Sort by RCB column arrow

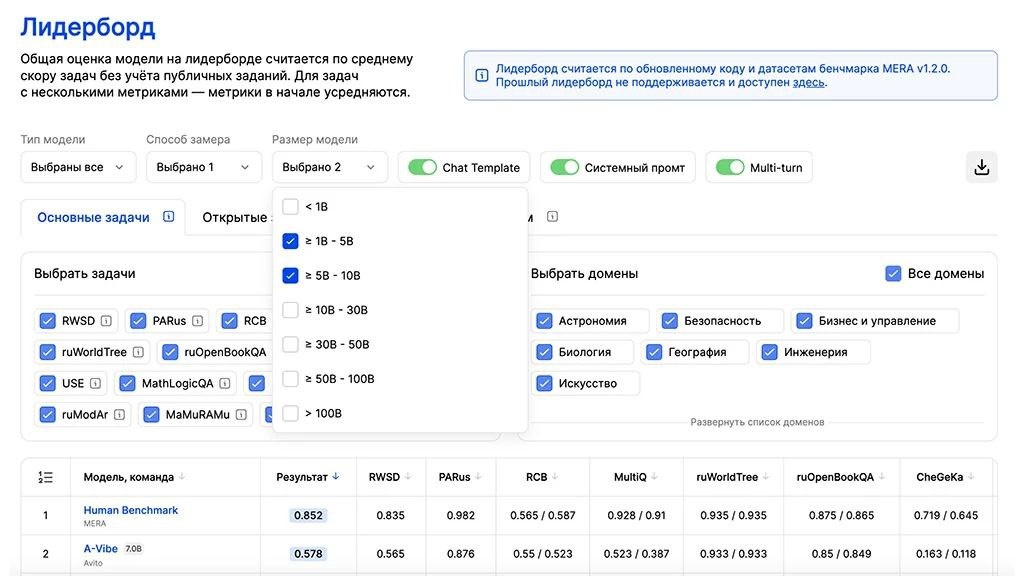coord(555,477)
